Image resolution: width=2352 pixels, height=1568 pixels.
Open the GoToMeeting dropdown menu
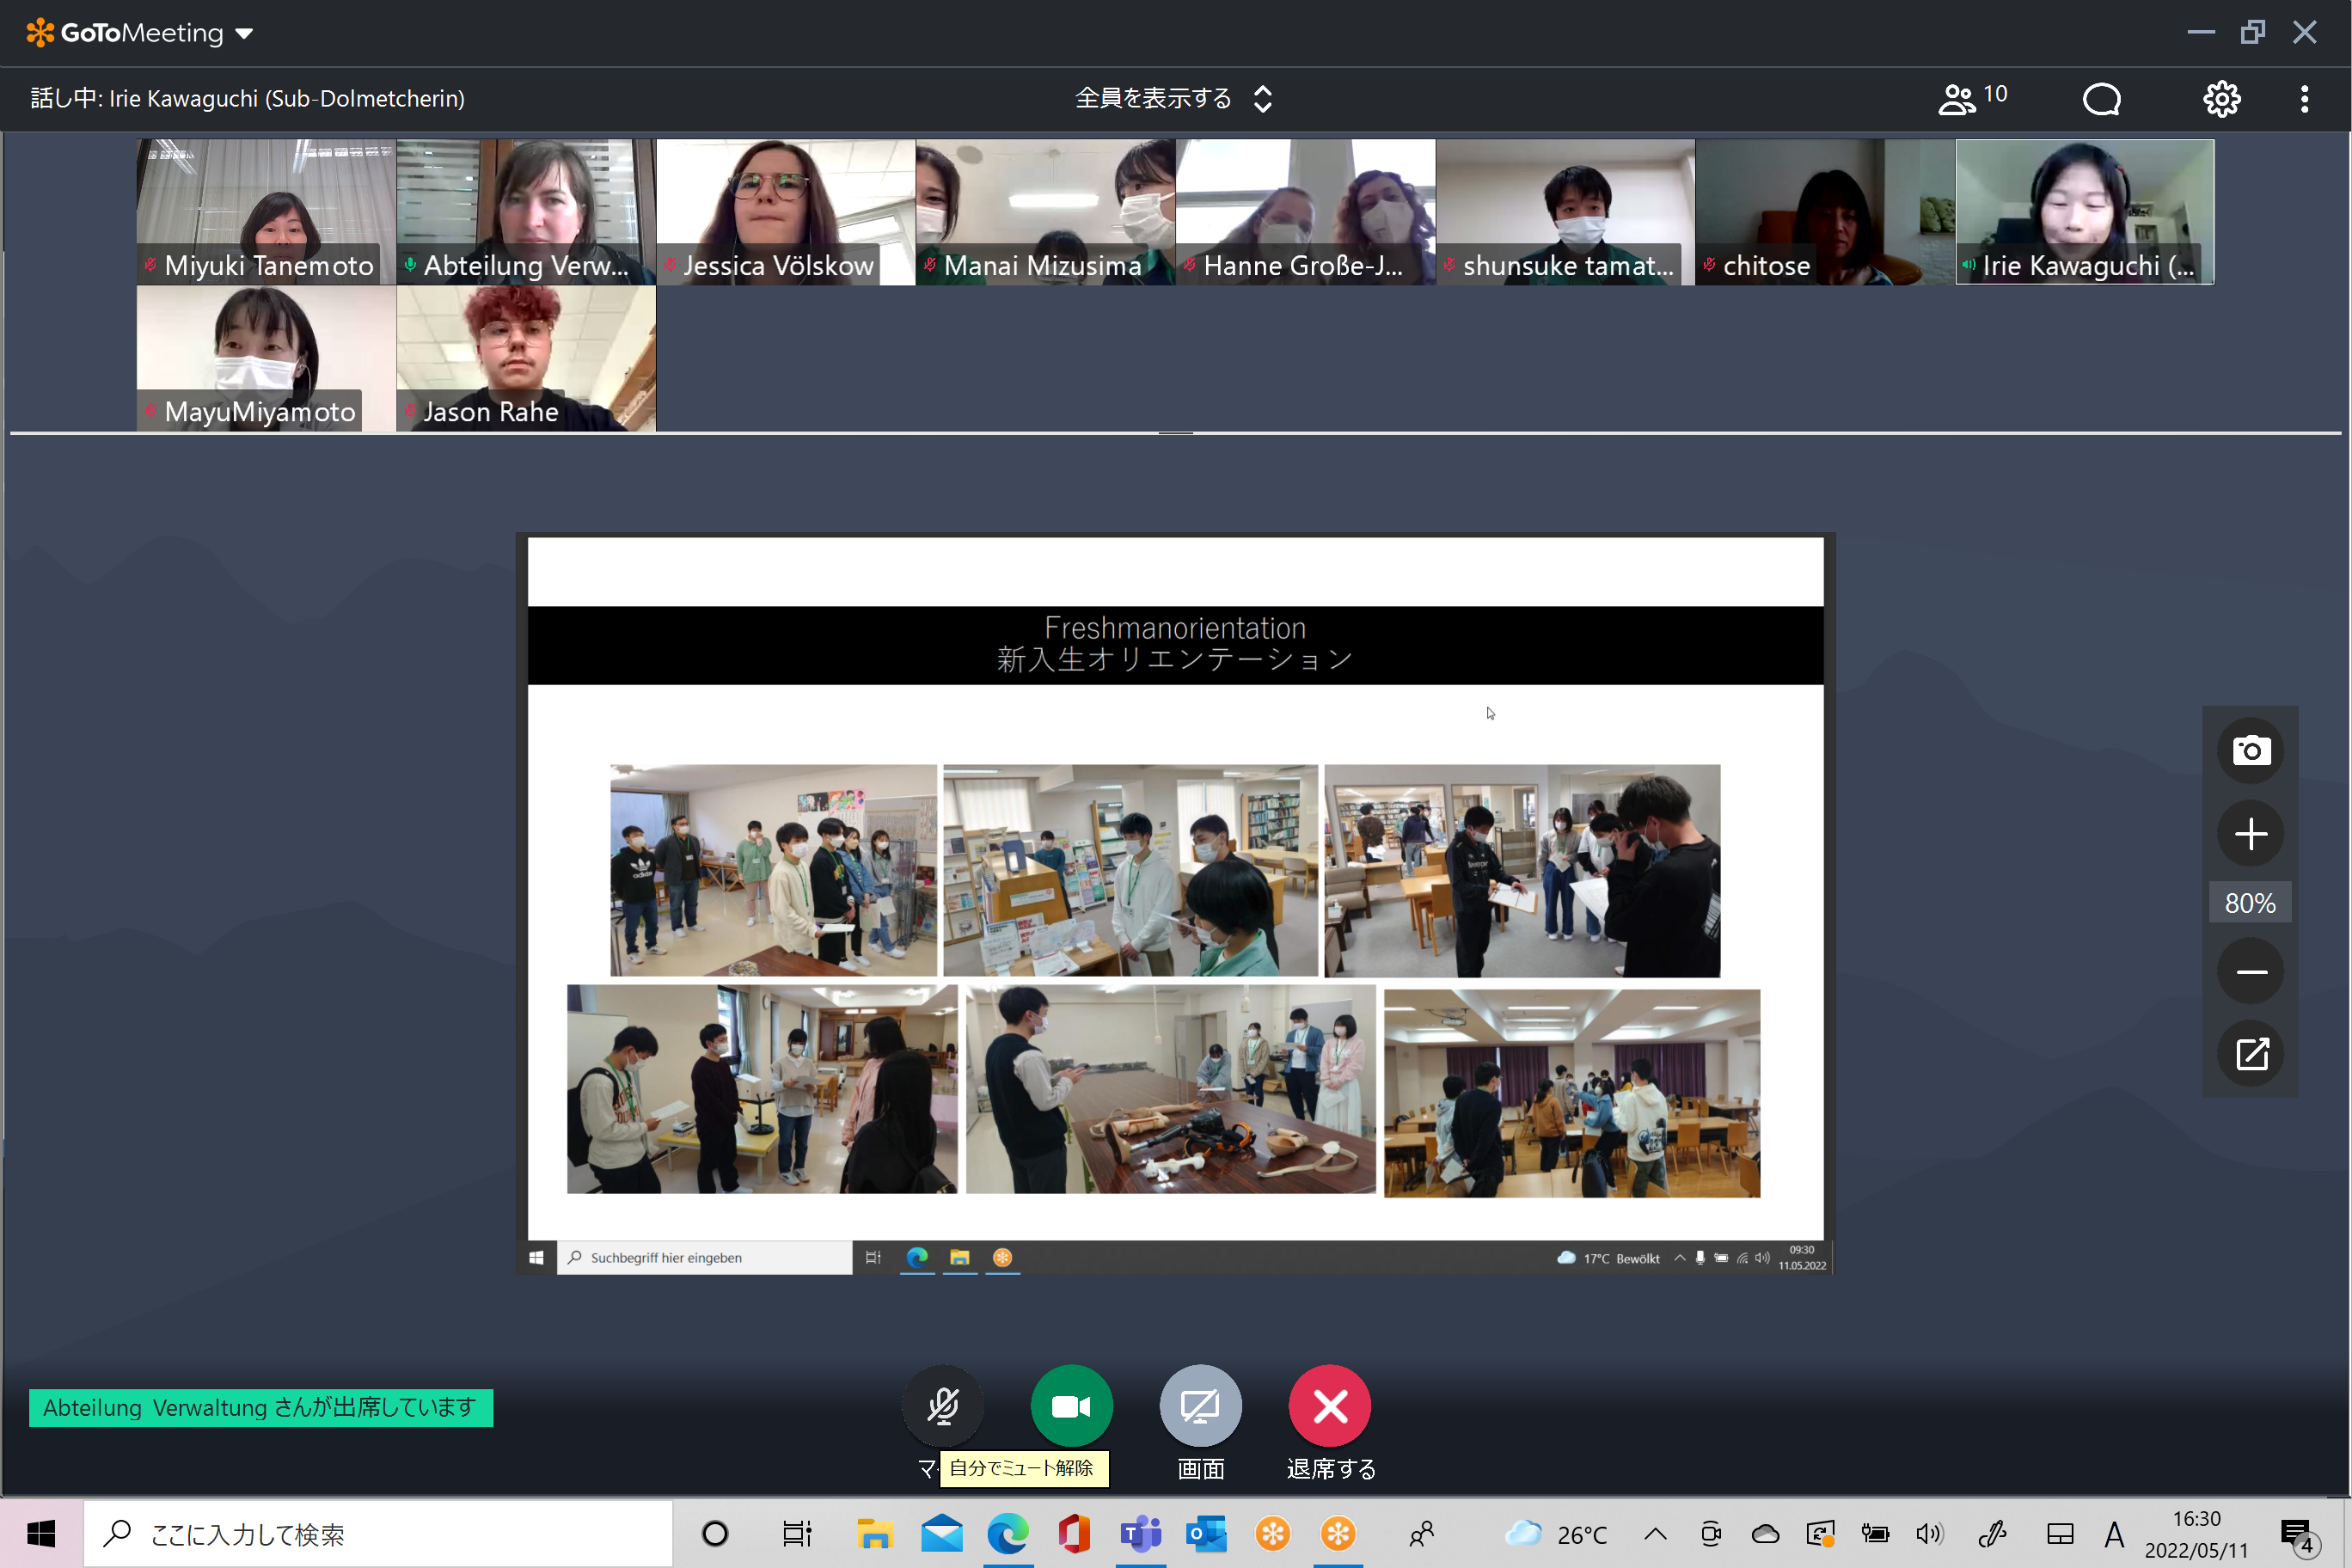click(x=140, y=33)
